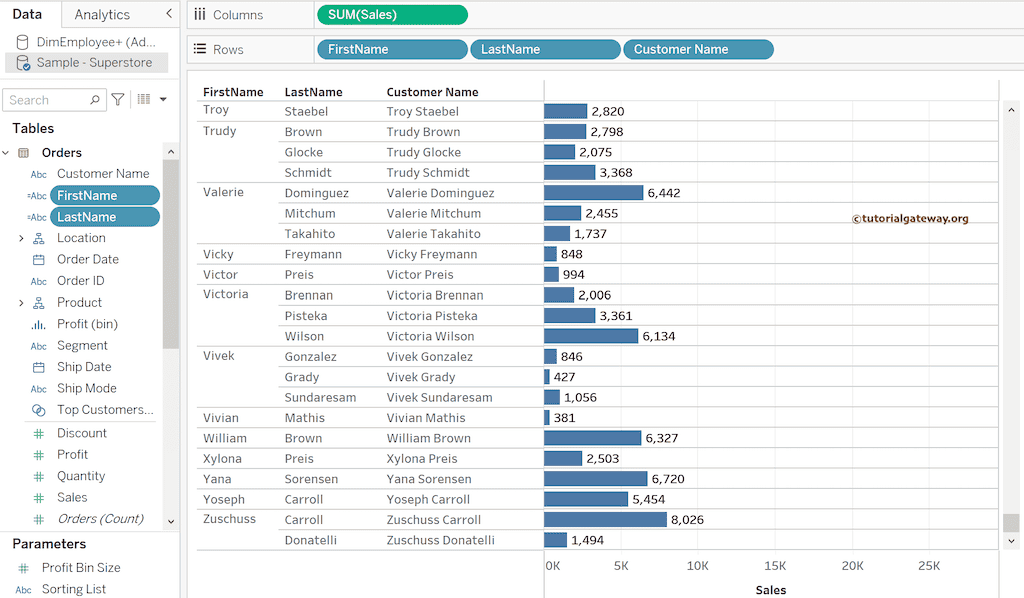Expand the Location hierarchy
The width and height of the screenshot is (1024, 598).
tap(20, 237)
